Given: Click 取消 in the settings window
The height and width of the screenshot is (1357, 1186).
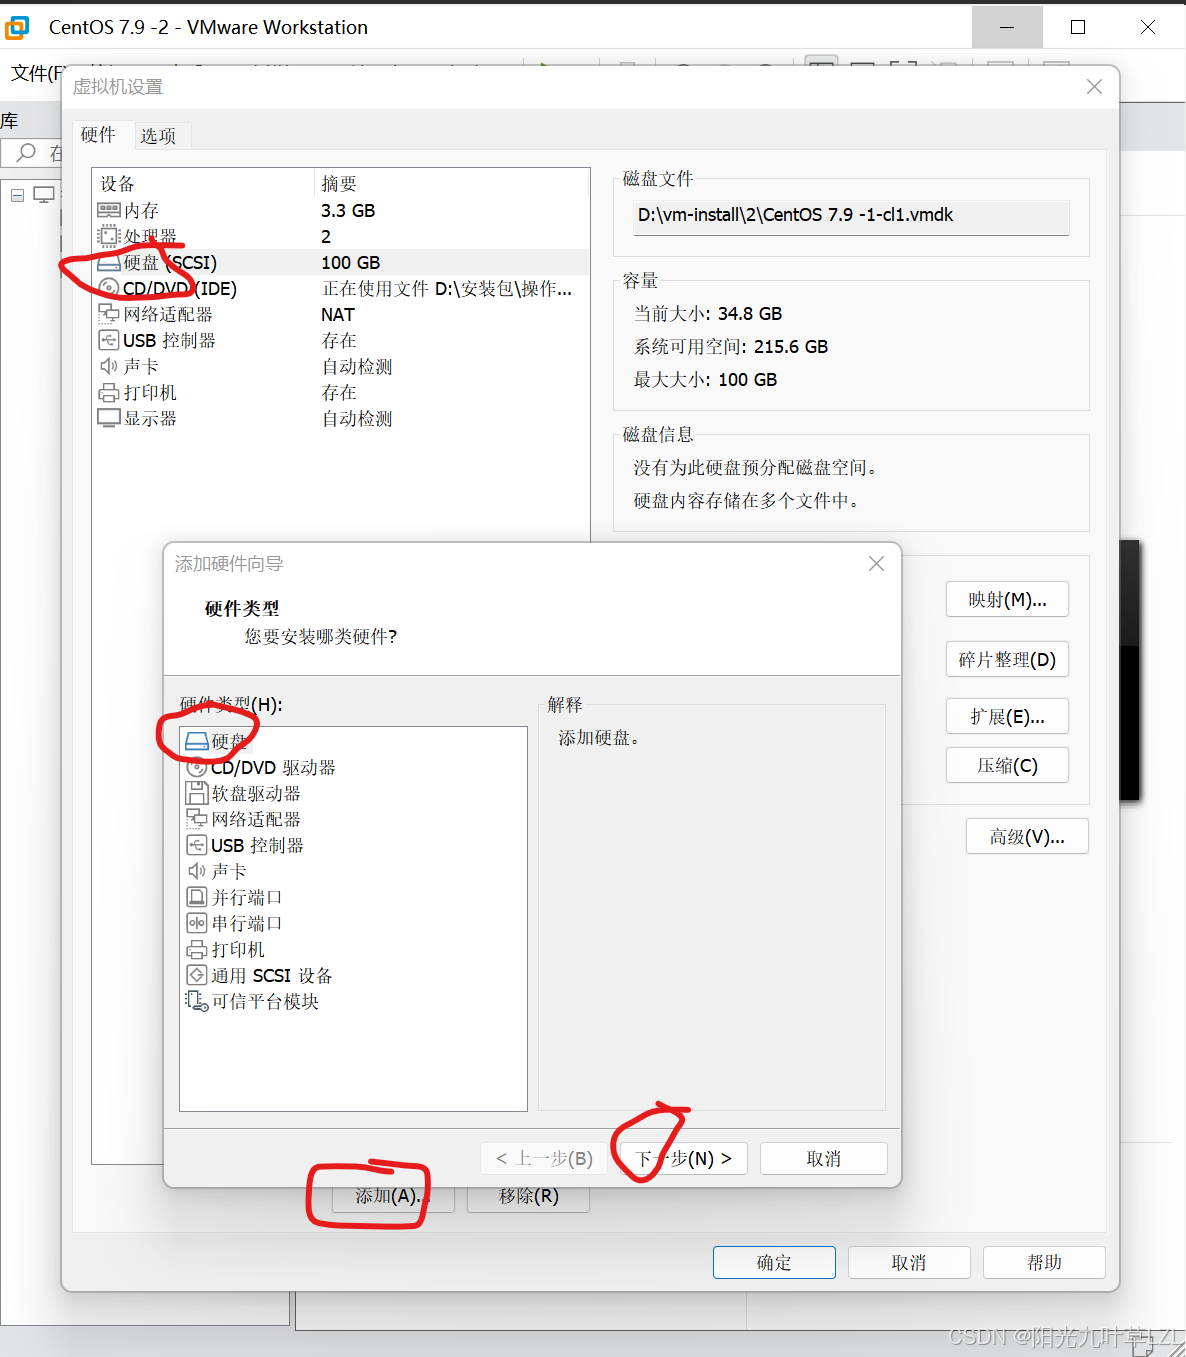Looking at the screenshot, I should (x=909, y=1262).
